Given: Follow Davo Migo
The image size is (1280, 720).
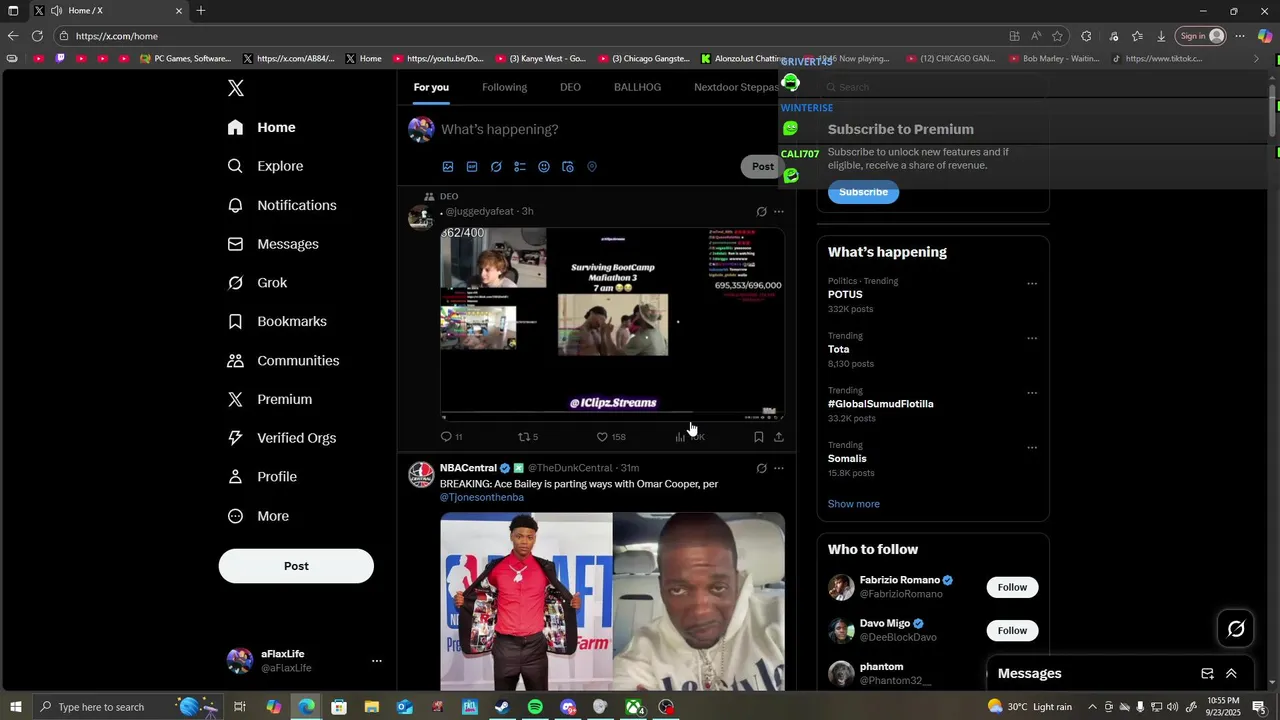Looking at the screenshot, I should (x=1012, y=630).
